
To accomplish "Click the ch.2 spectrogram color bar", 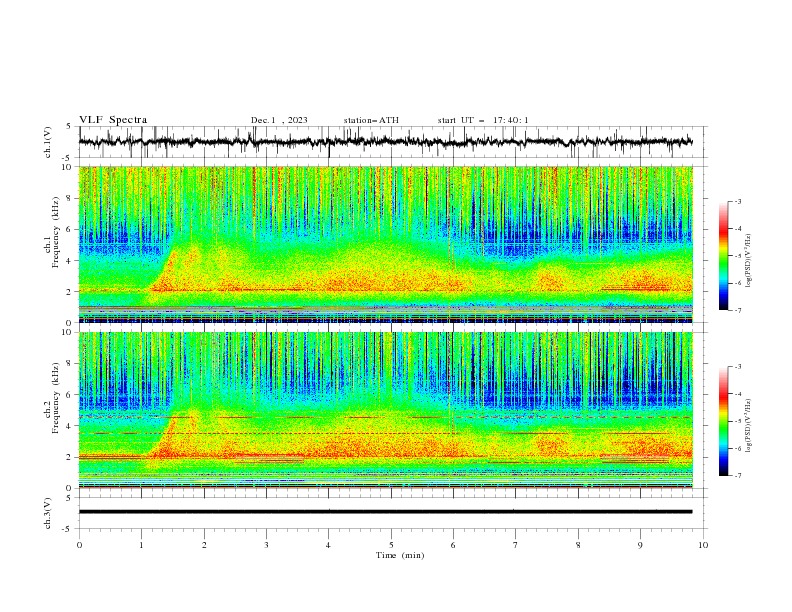I will [723, 421].
